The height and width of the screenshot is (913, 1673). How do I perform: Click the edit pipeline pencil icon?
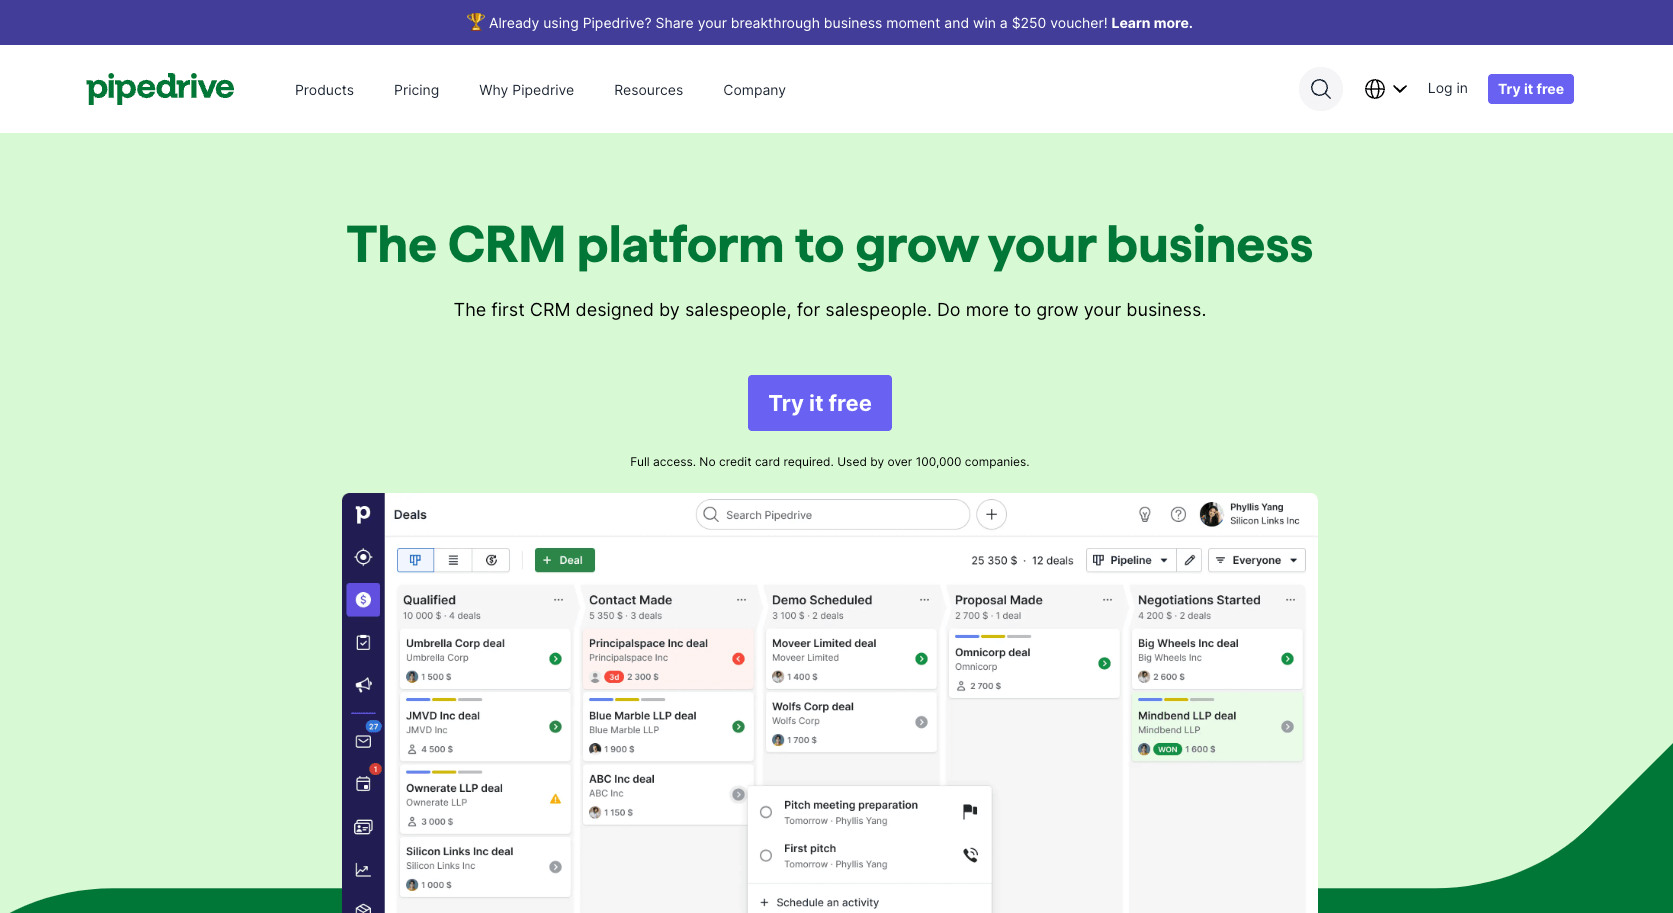coord(1189,560)
